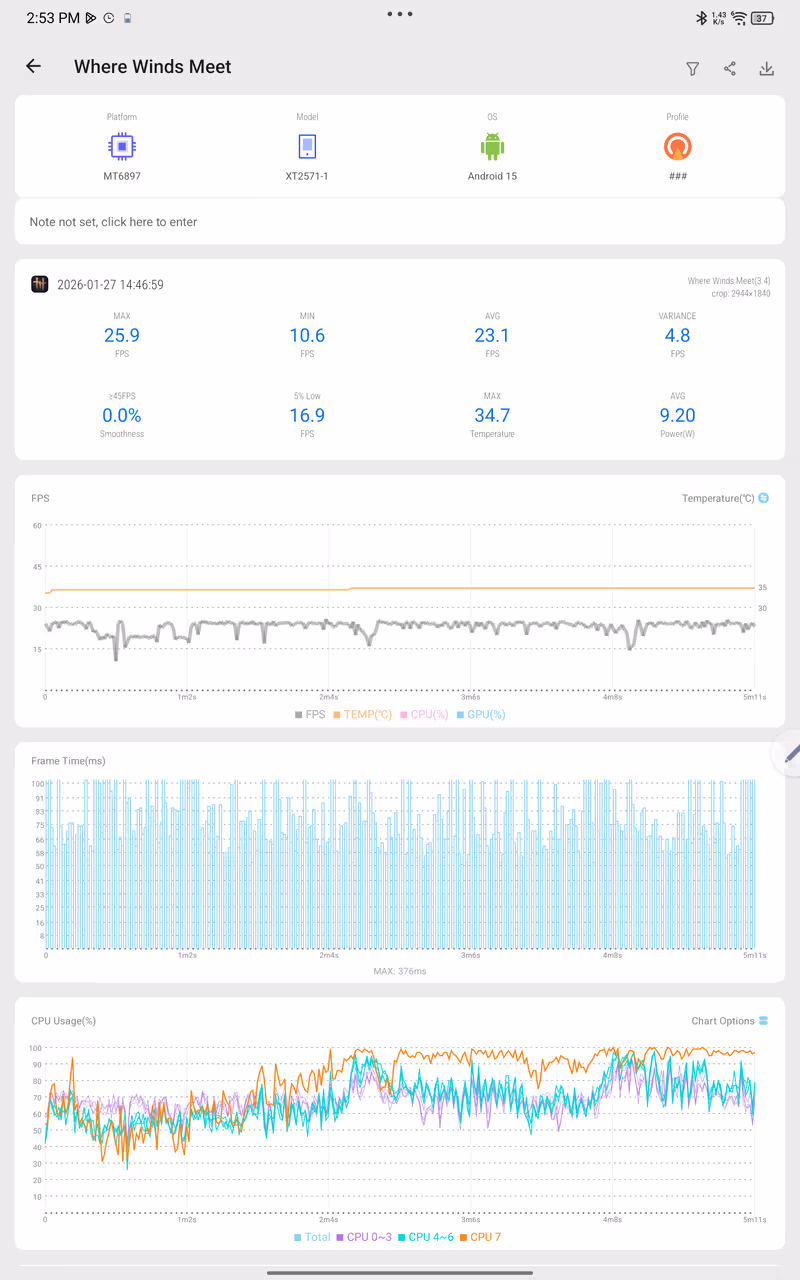Image resolution: width=800 pixels, height=1280 pixels.
Task: Tap the MT6897 platform chip icon
Action: pyautogui.click(x=122, y=147)
